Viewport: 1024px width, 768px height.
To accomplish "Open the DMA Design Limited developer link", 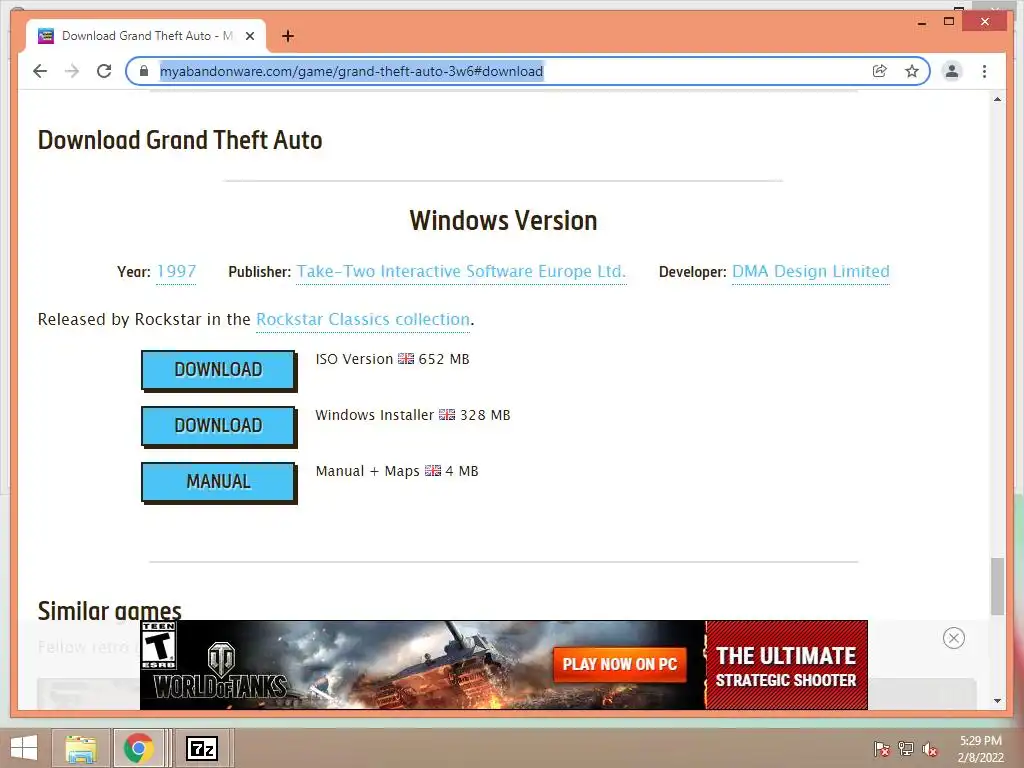I will [x=810, y=272].
